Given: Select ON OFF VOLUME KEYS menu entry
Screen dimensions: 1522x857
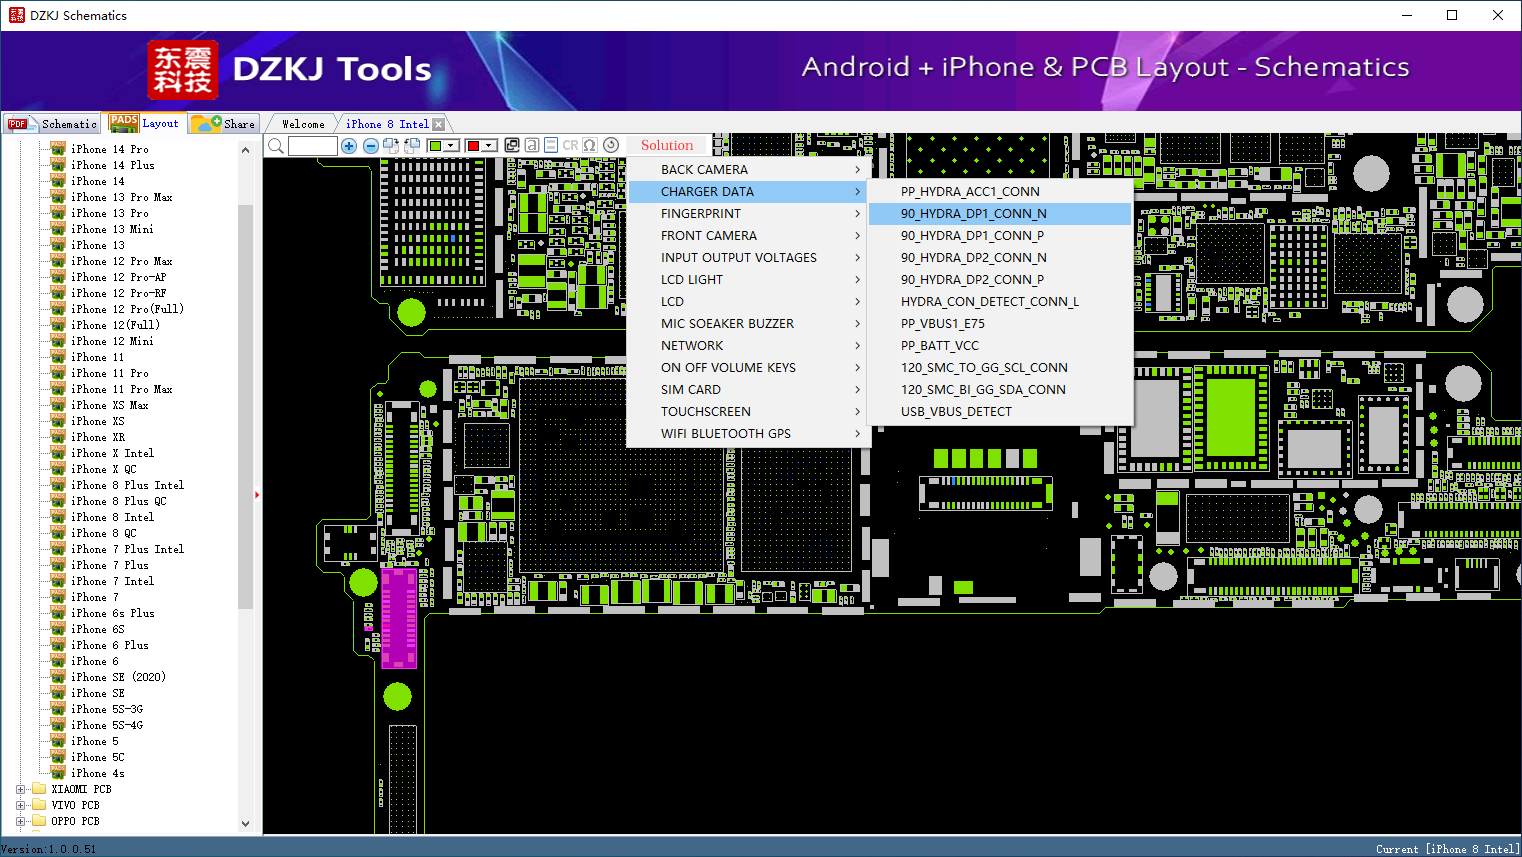Looking at the screenshot, I should point(748,368).
